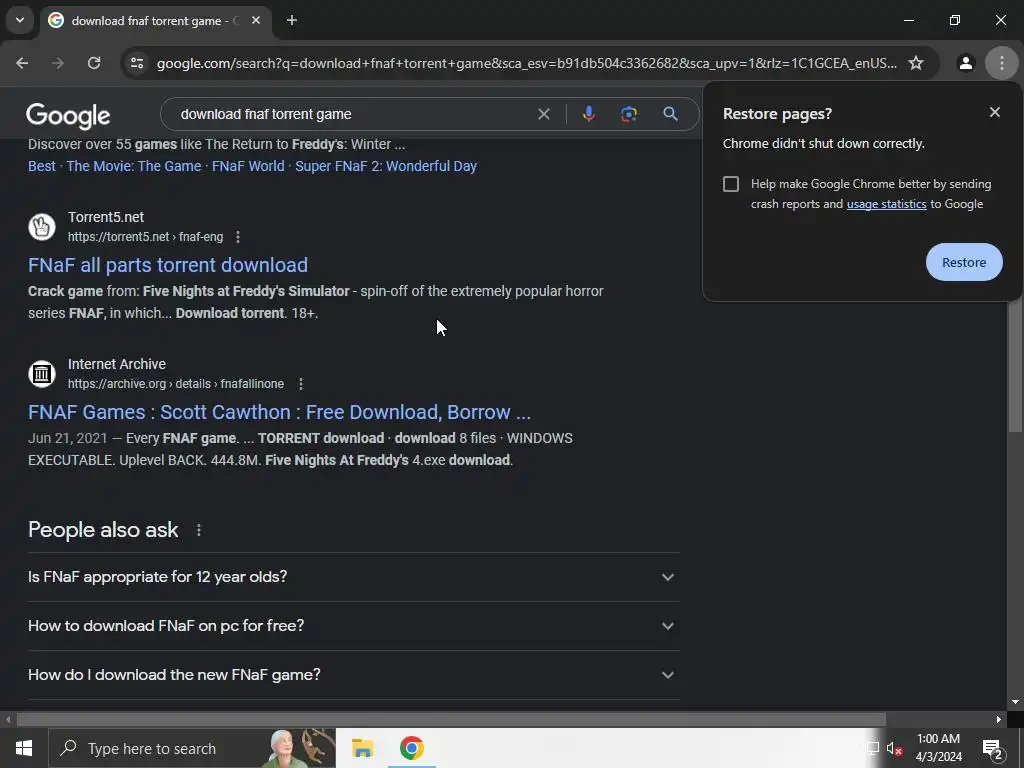The image size is (1024, 768).
Task: Click the scroll-right arrow on horizontal scrollbar
Action: (999, 720)
